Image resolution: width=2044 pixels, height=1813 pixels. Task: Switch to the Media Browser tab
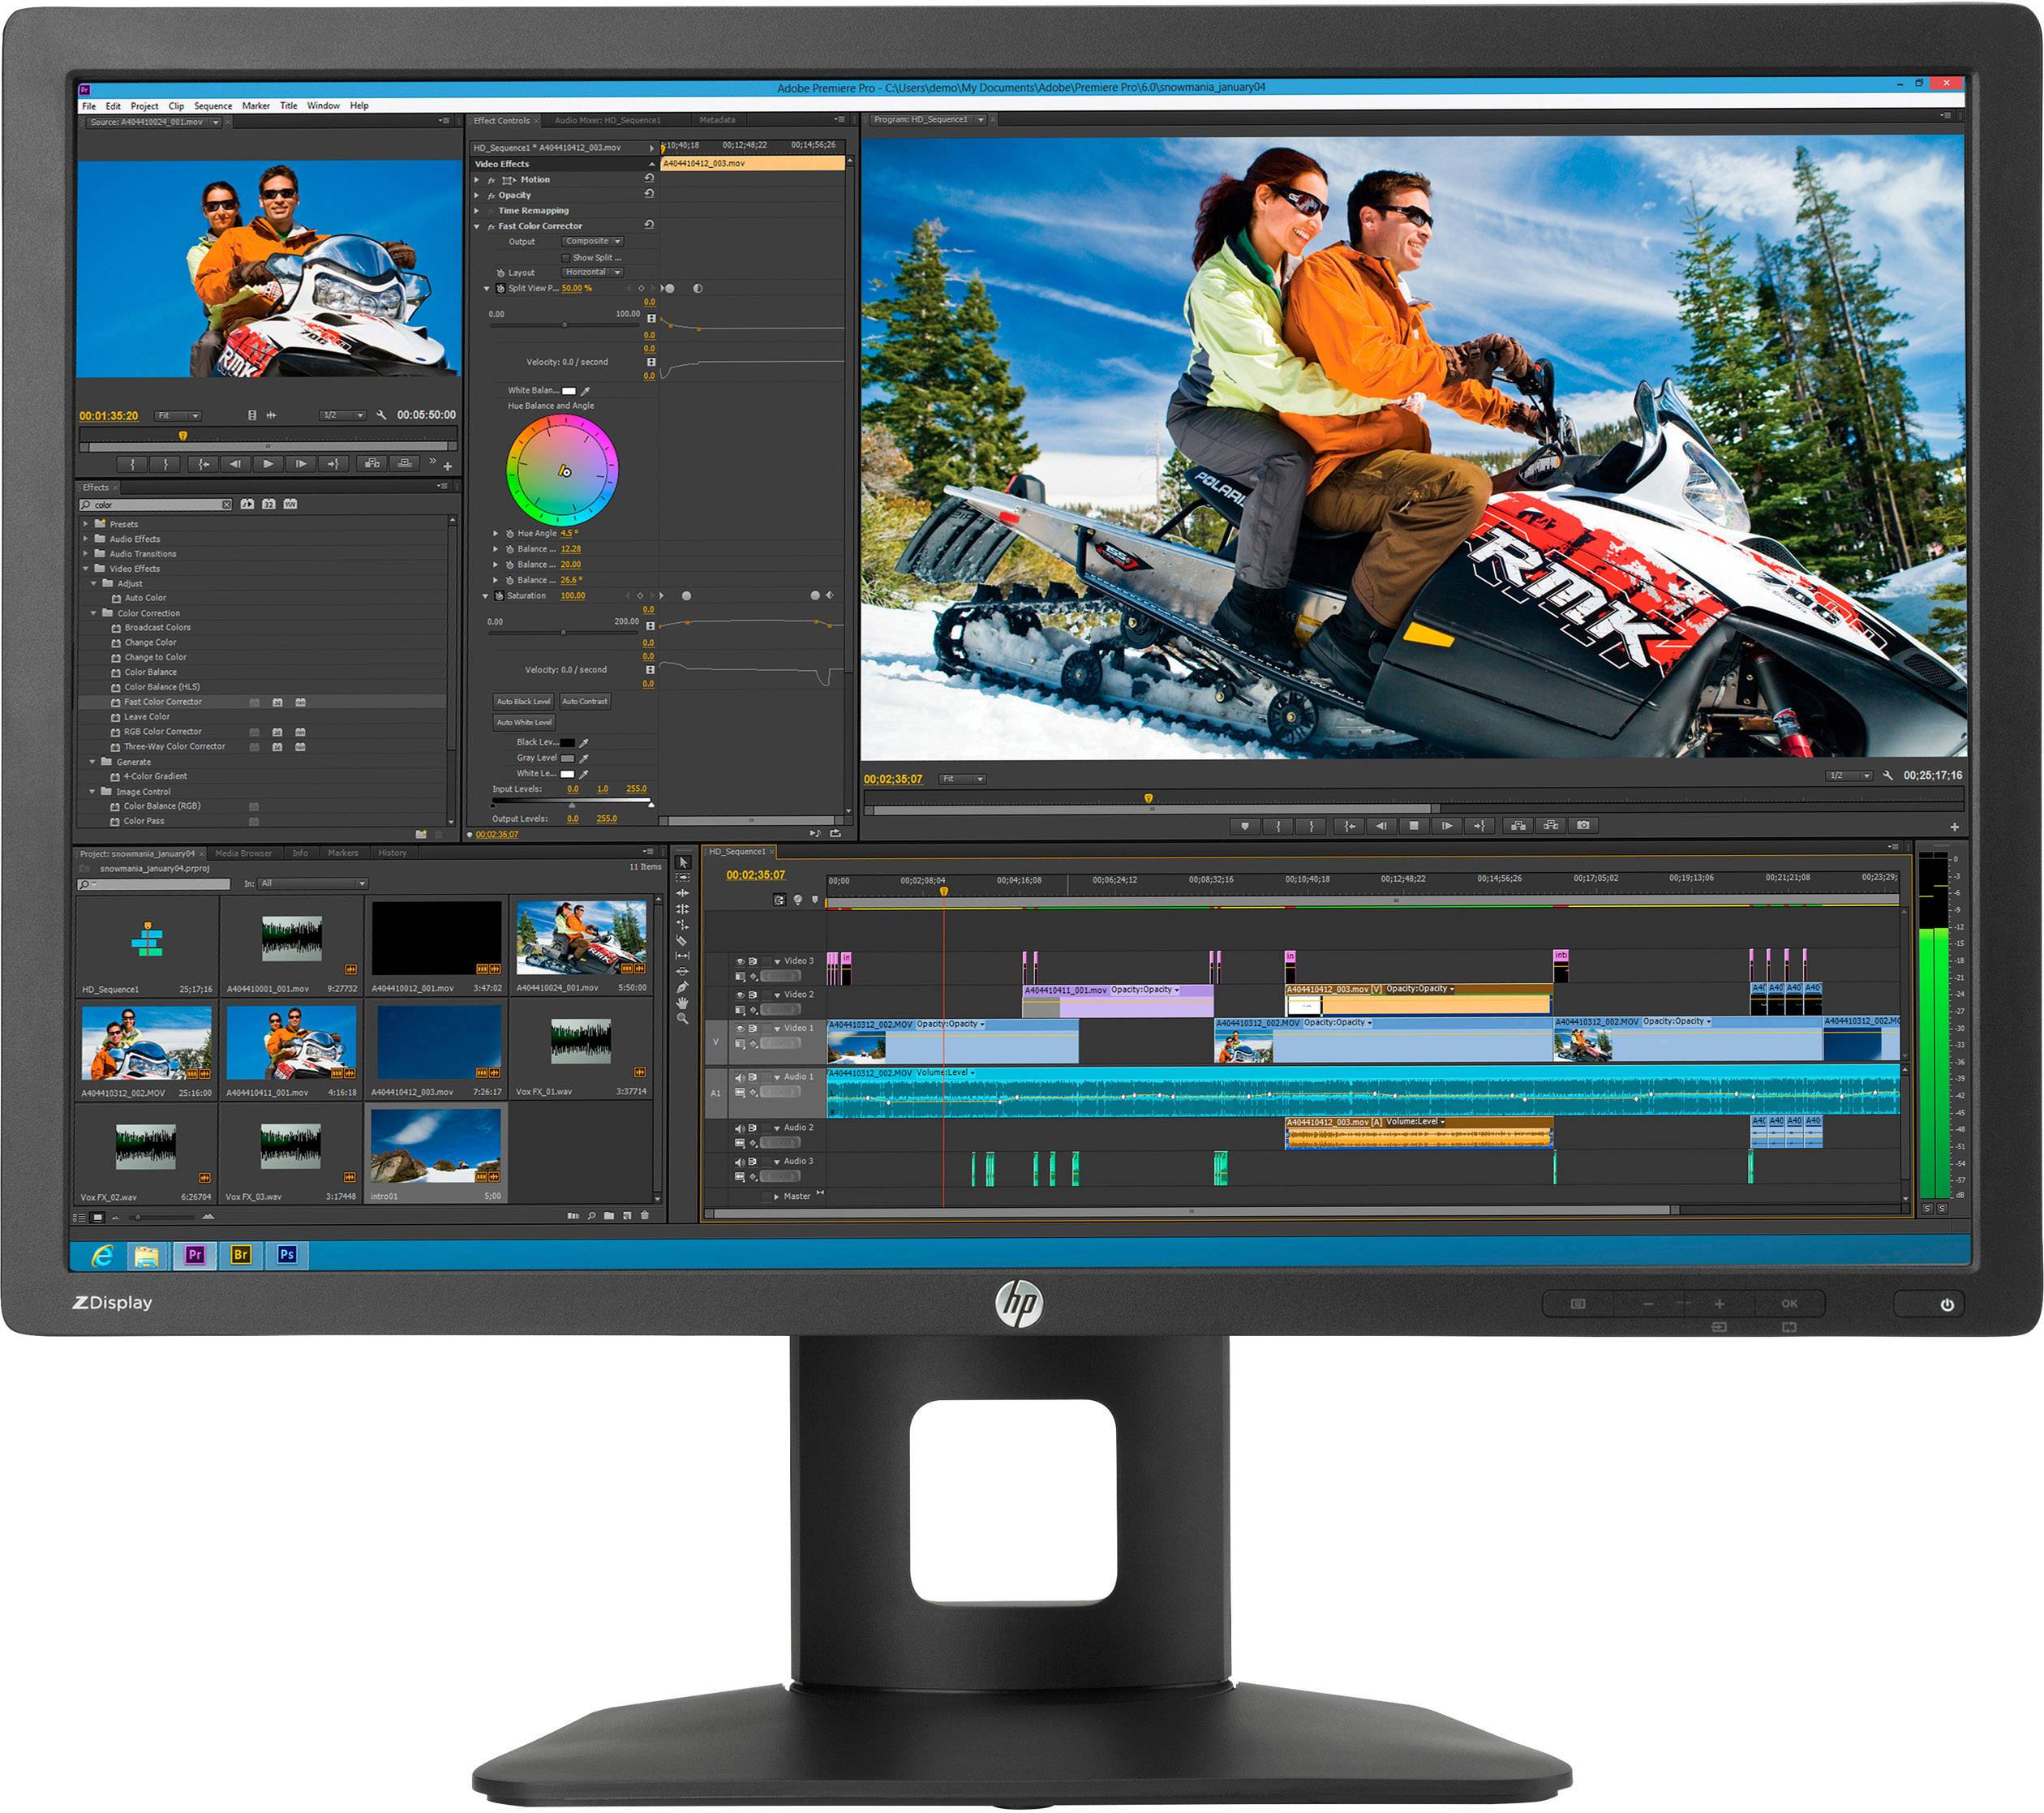(246, 853)
